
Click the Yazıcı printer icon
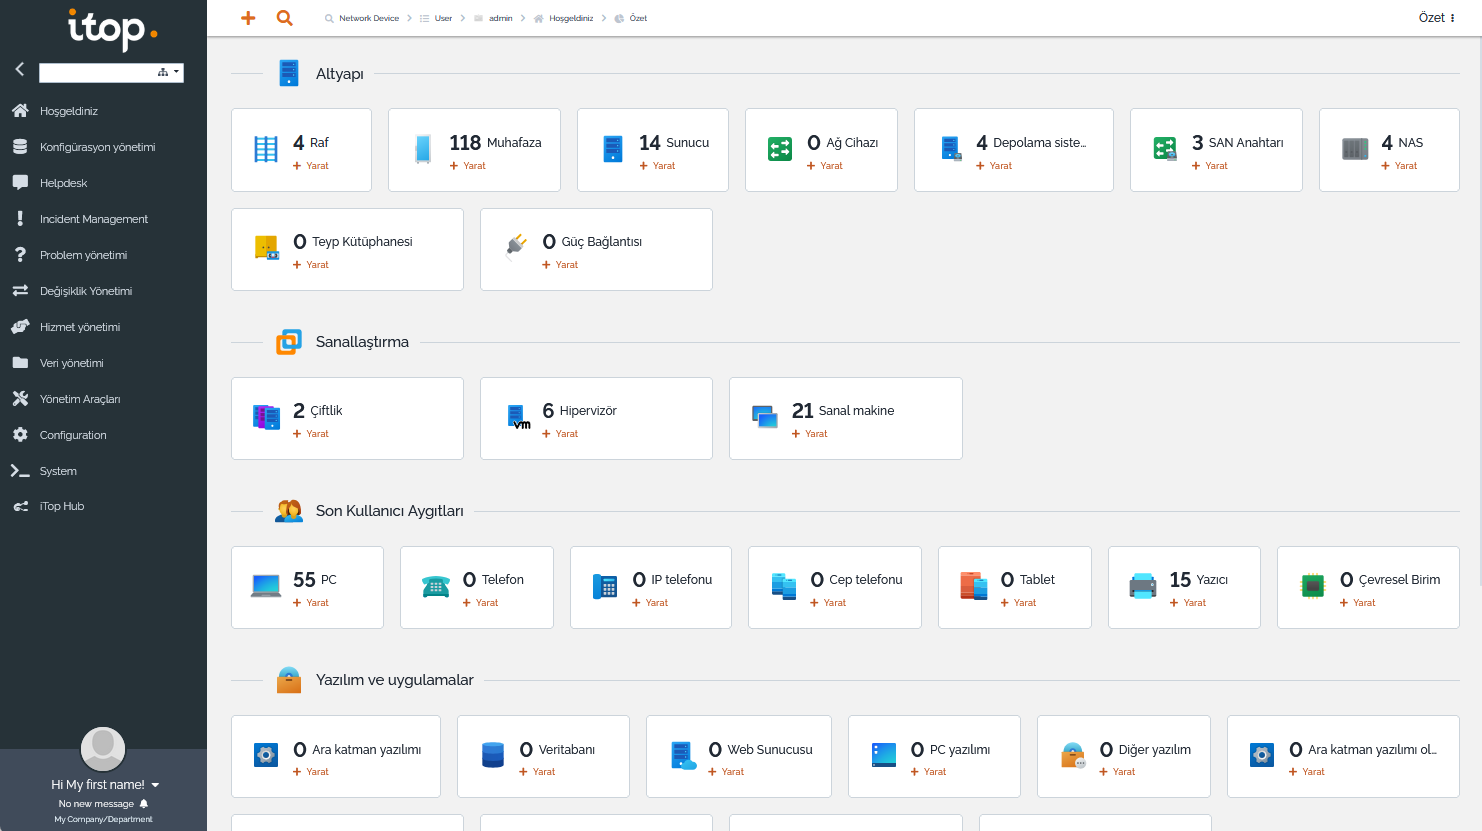1143,586
